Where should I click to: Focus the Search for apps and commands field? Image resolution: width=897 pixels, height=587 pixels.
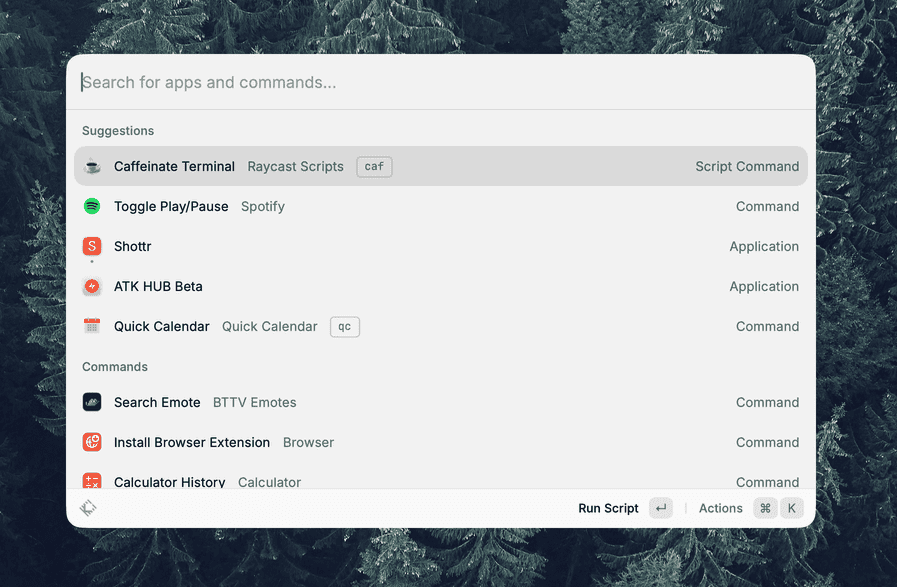440,82
